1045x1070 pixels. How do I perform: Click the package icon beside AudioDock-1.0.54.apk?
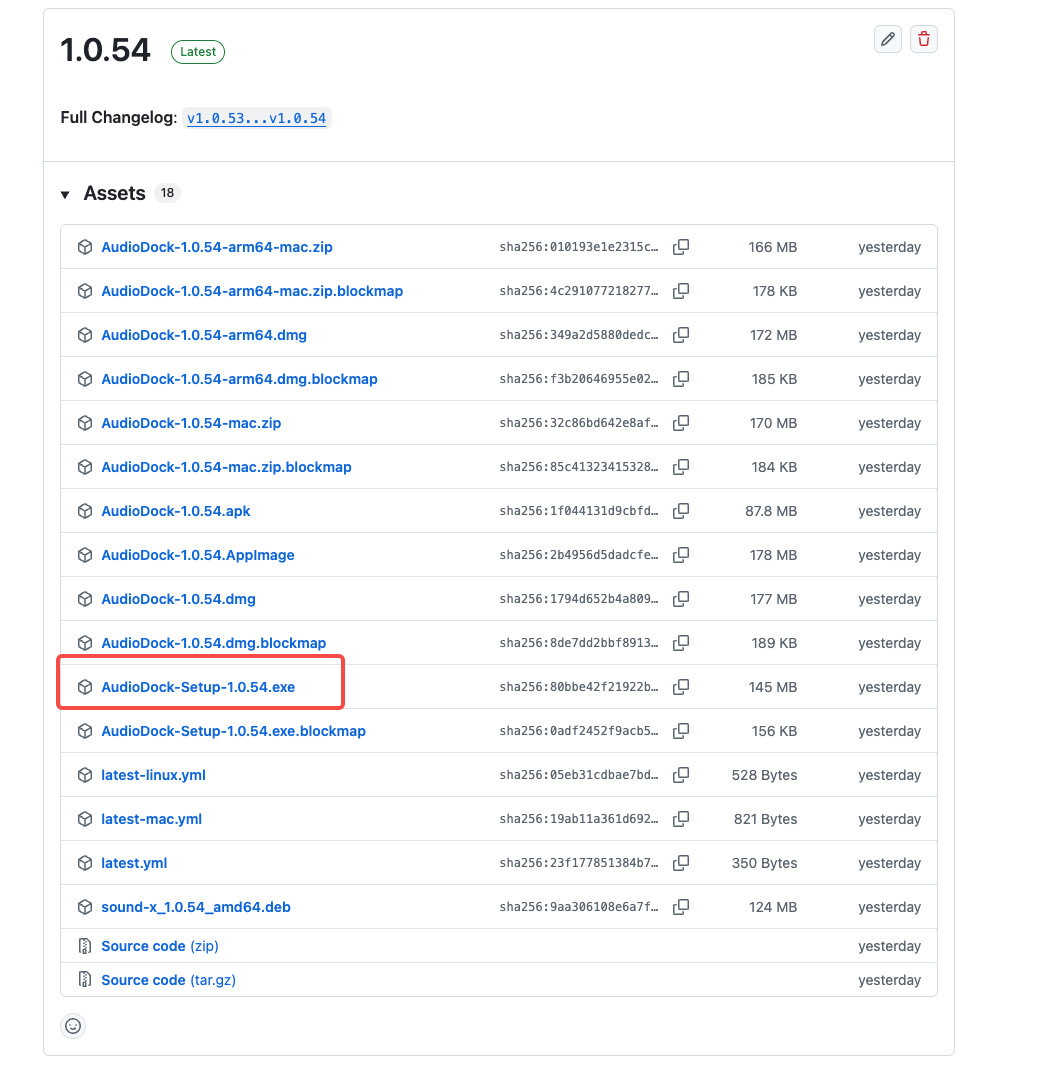click(85, 511)
